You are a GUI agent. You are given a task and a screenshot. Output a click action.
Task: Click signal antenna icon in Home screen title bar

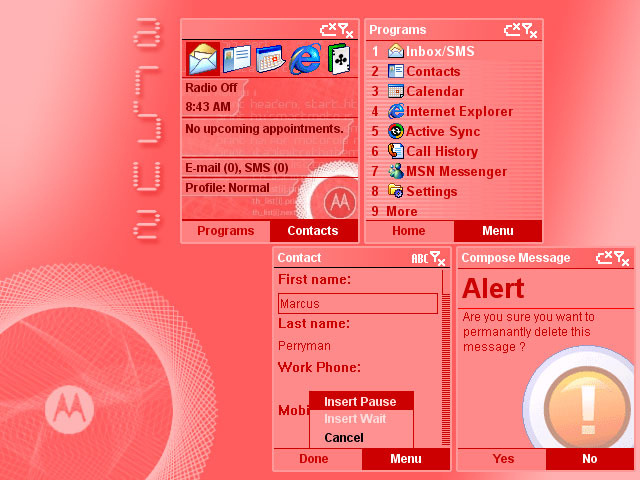pos(346,30)
